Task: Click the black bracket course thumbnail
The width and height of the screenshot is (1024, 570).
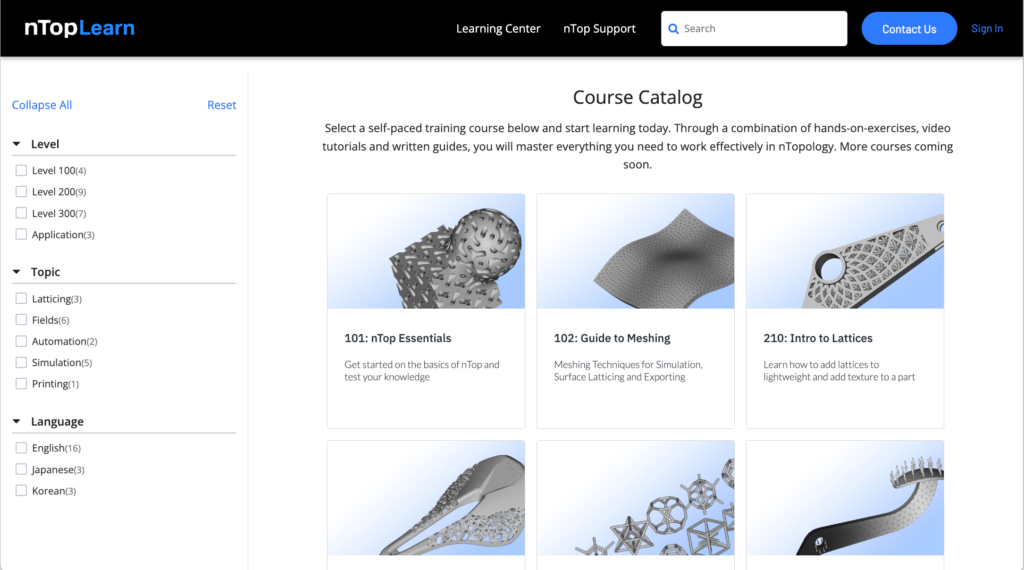Action: 845,498
